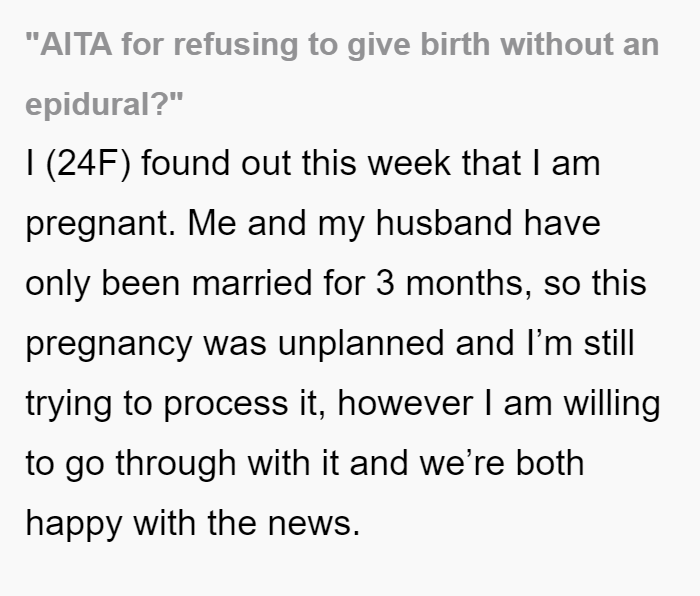The height and width of the screenshot is (596, 700).
Task: Click the word "birth" in the headline
Action: coord(455,44)
